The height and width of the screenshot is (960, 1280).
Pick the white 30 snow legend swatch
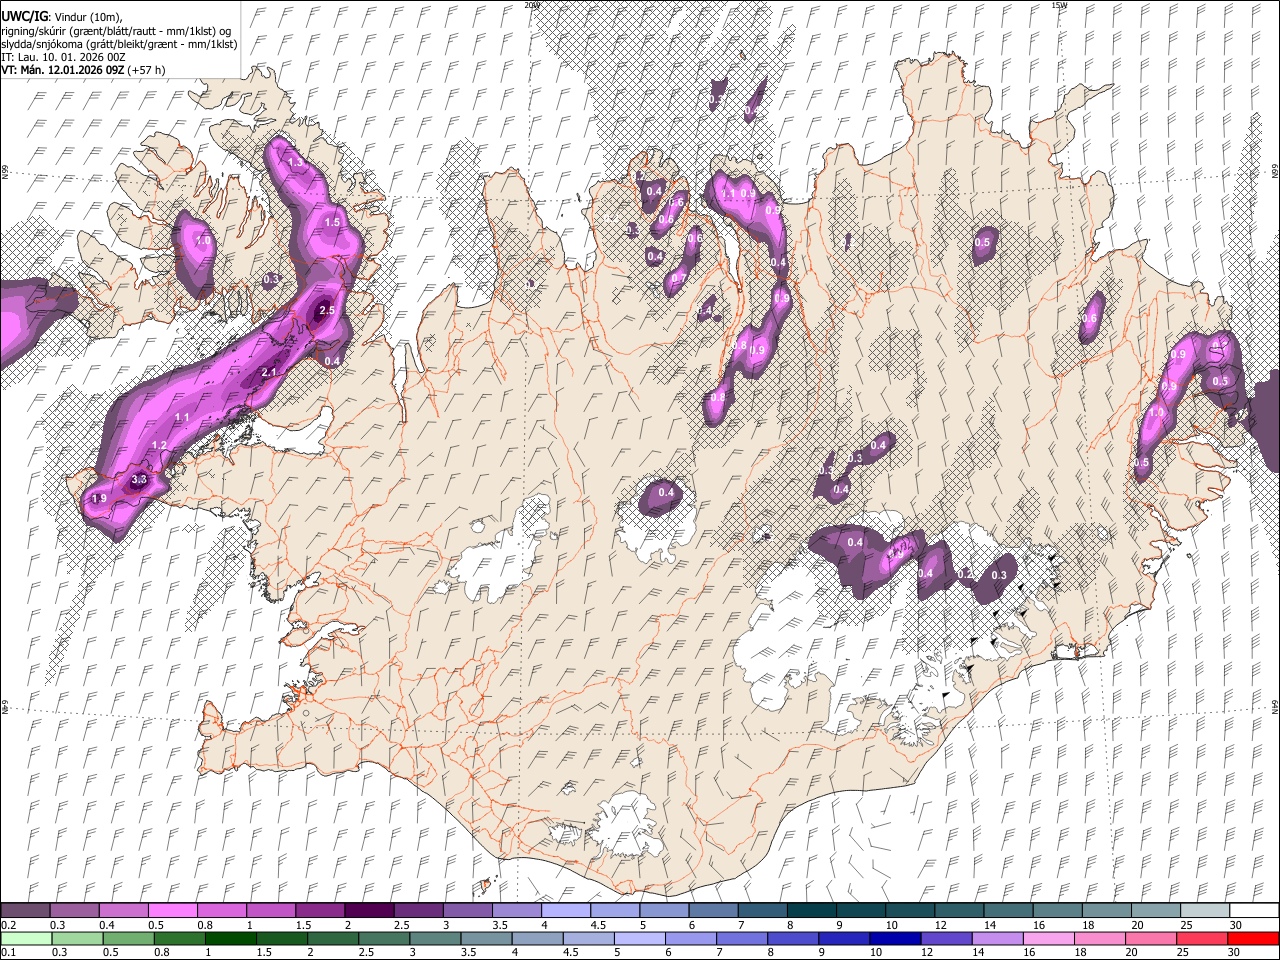1255,910
